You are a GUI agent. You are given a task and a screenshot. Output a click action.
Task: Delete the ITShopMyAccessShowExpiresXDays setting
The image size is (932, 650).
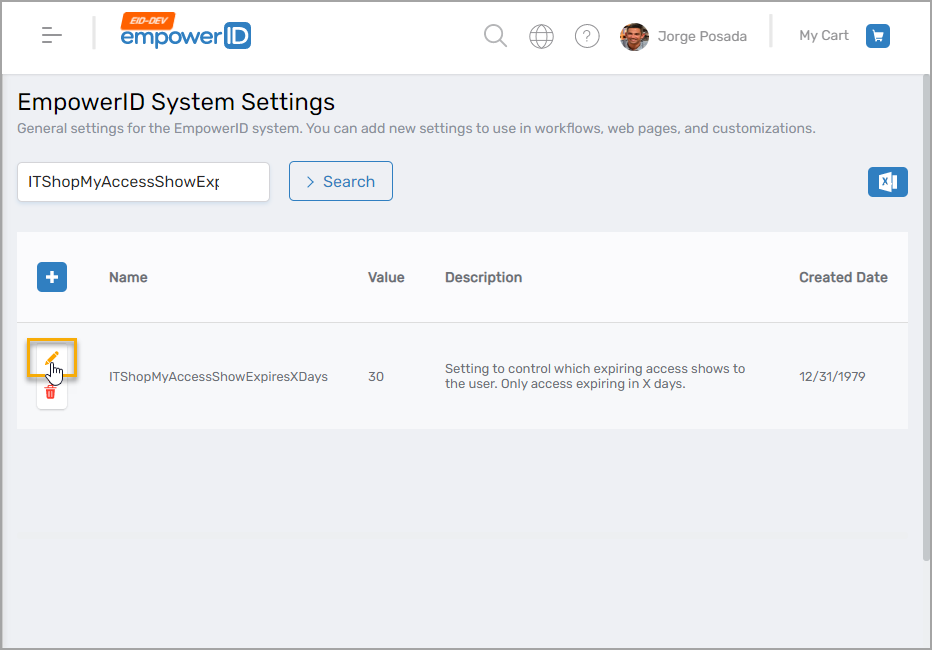51,394
